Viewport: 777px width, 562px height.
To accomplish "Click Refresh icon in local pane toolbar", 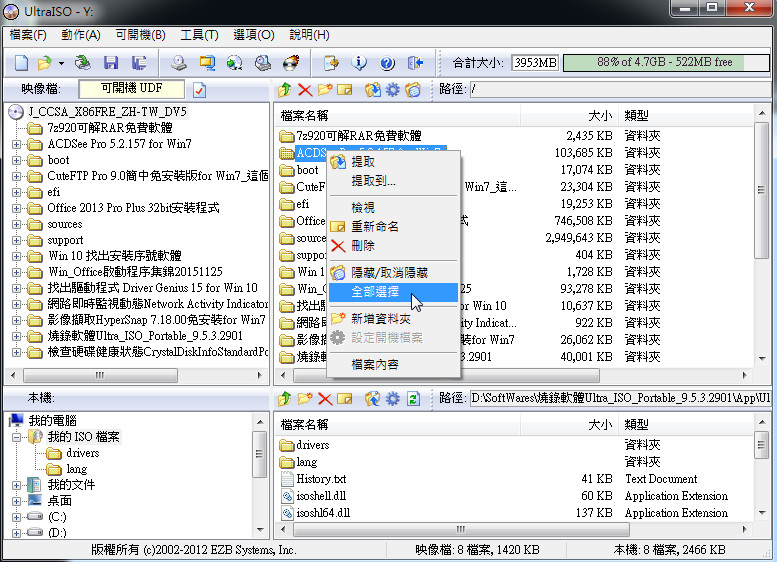I will tap(413, 398).
